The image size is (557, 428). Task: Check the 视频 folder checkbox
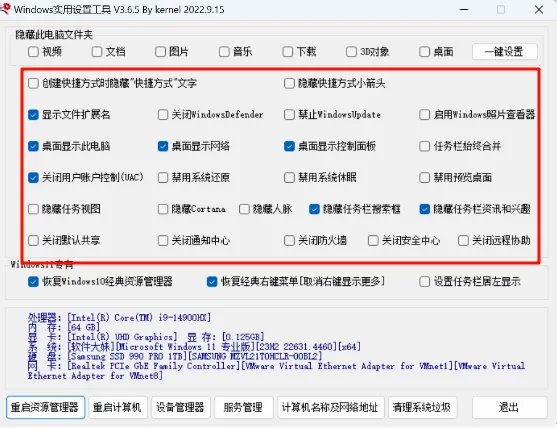33,52
